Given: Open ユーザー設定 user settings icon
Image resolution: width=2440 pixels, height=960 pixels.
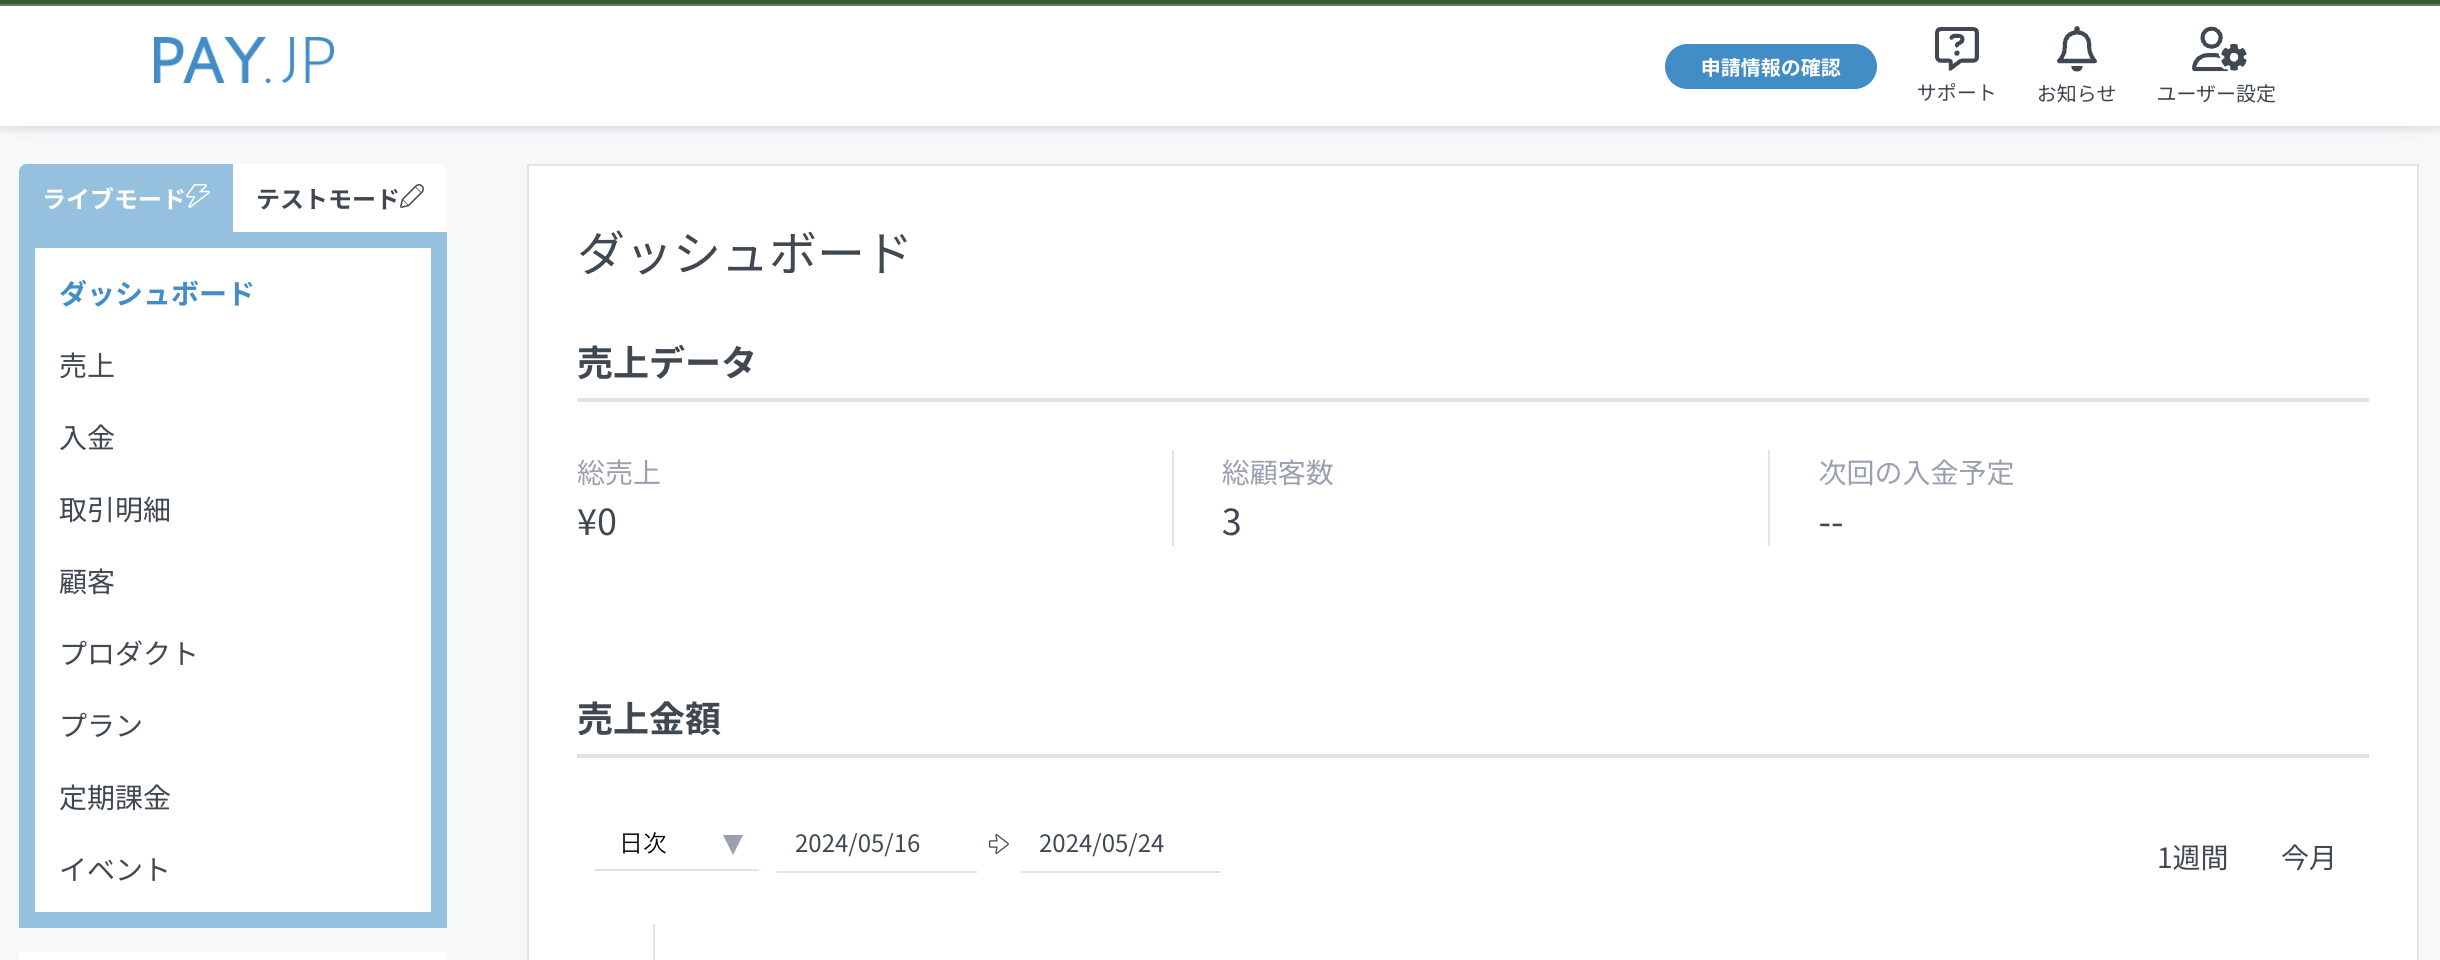Looking at the screenshot, I should [2218, 49].
